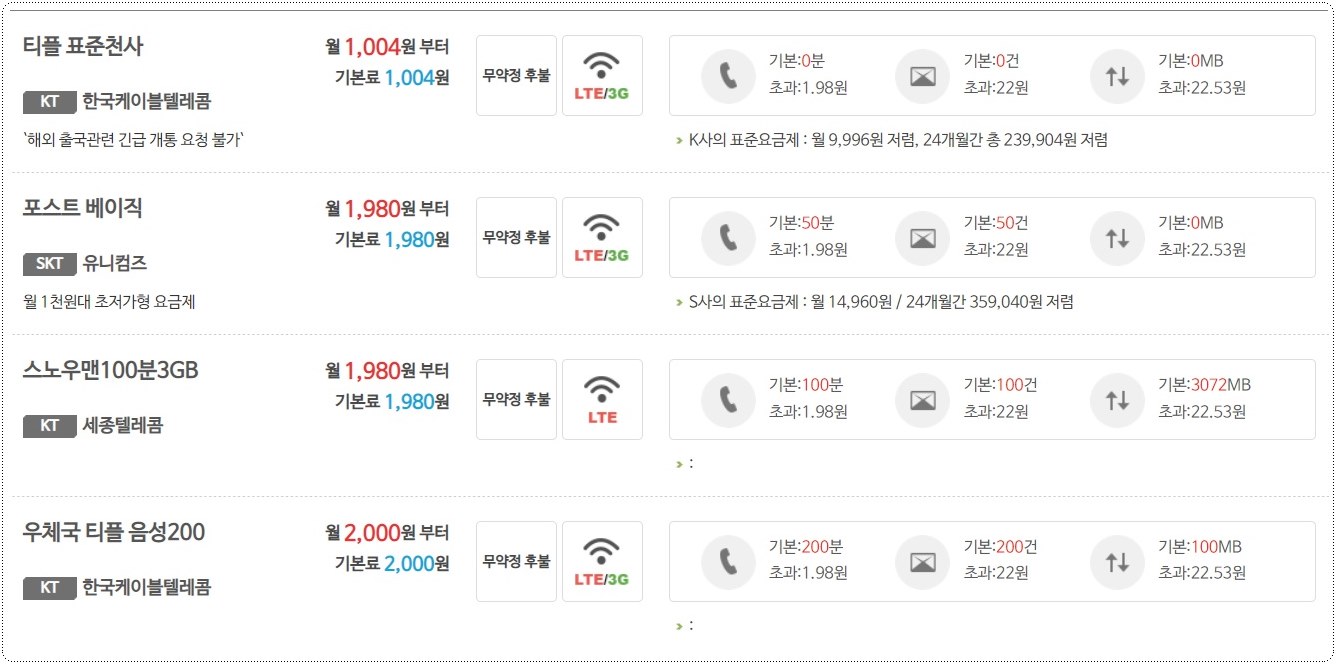Click the call icon for 티플 표준천사 plan

tap(727, 75)
